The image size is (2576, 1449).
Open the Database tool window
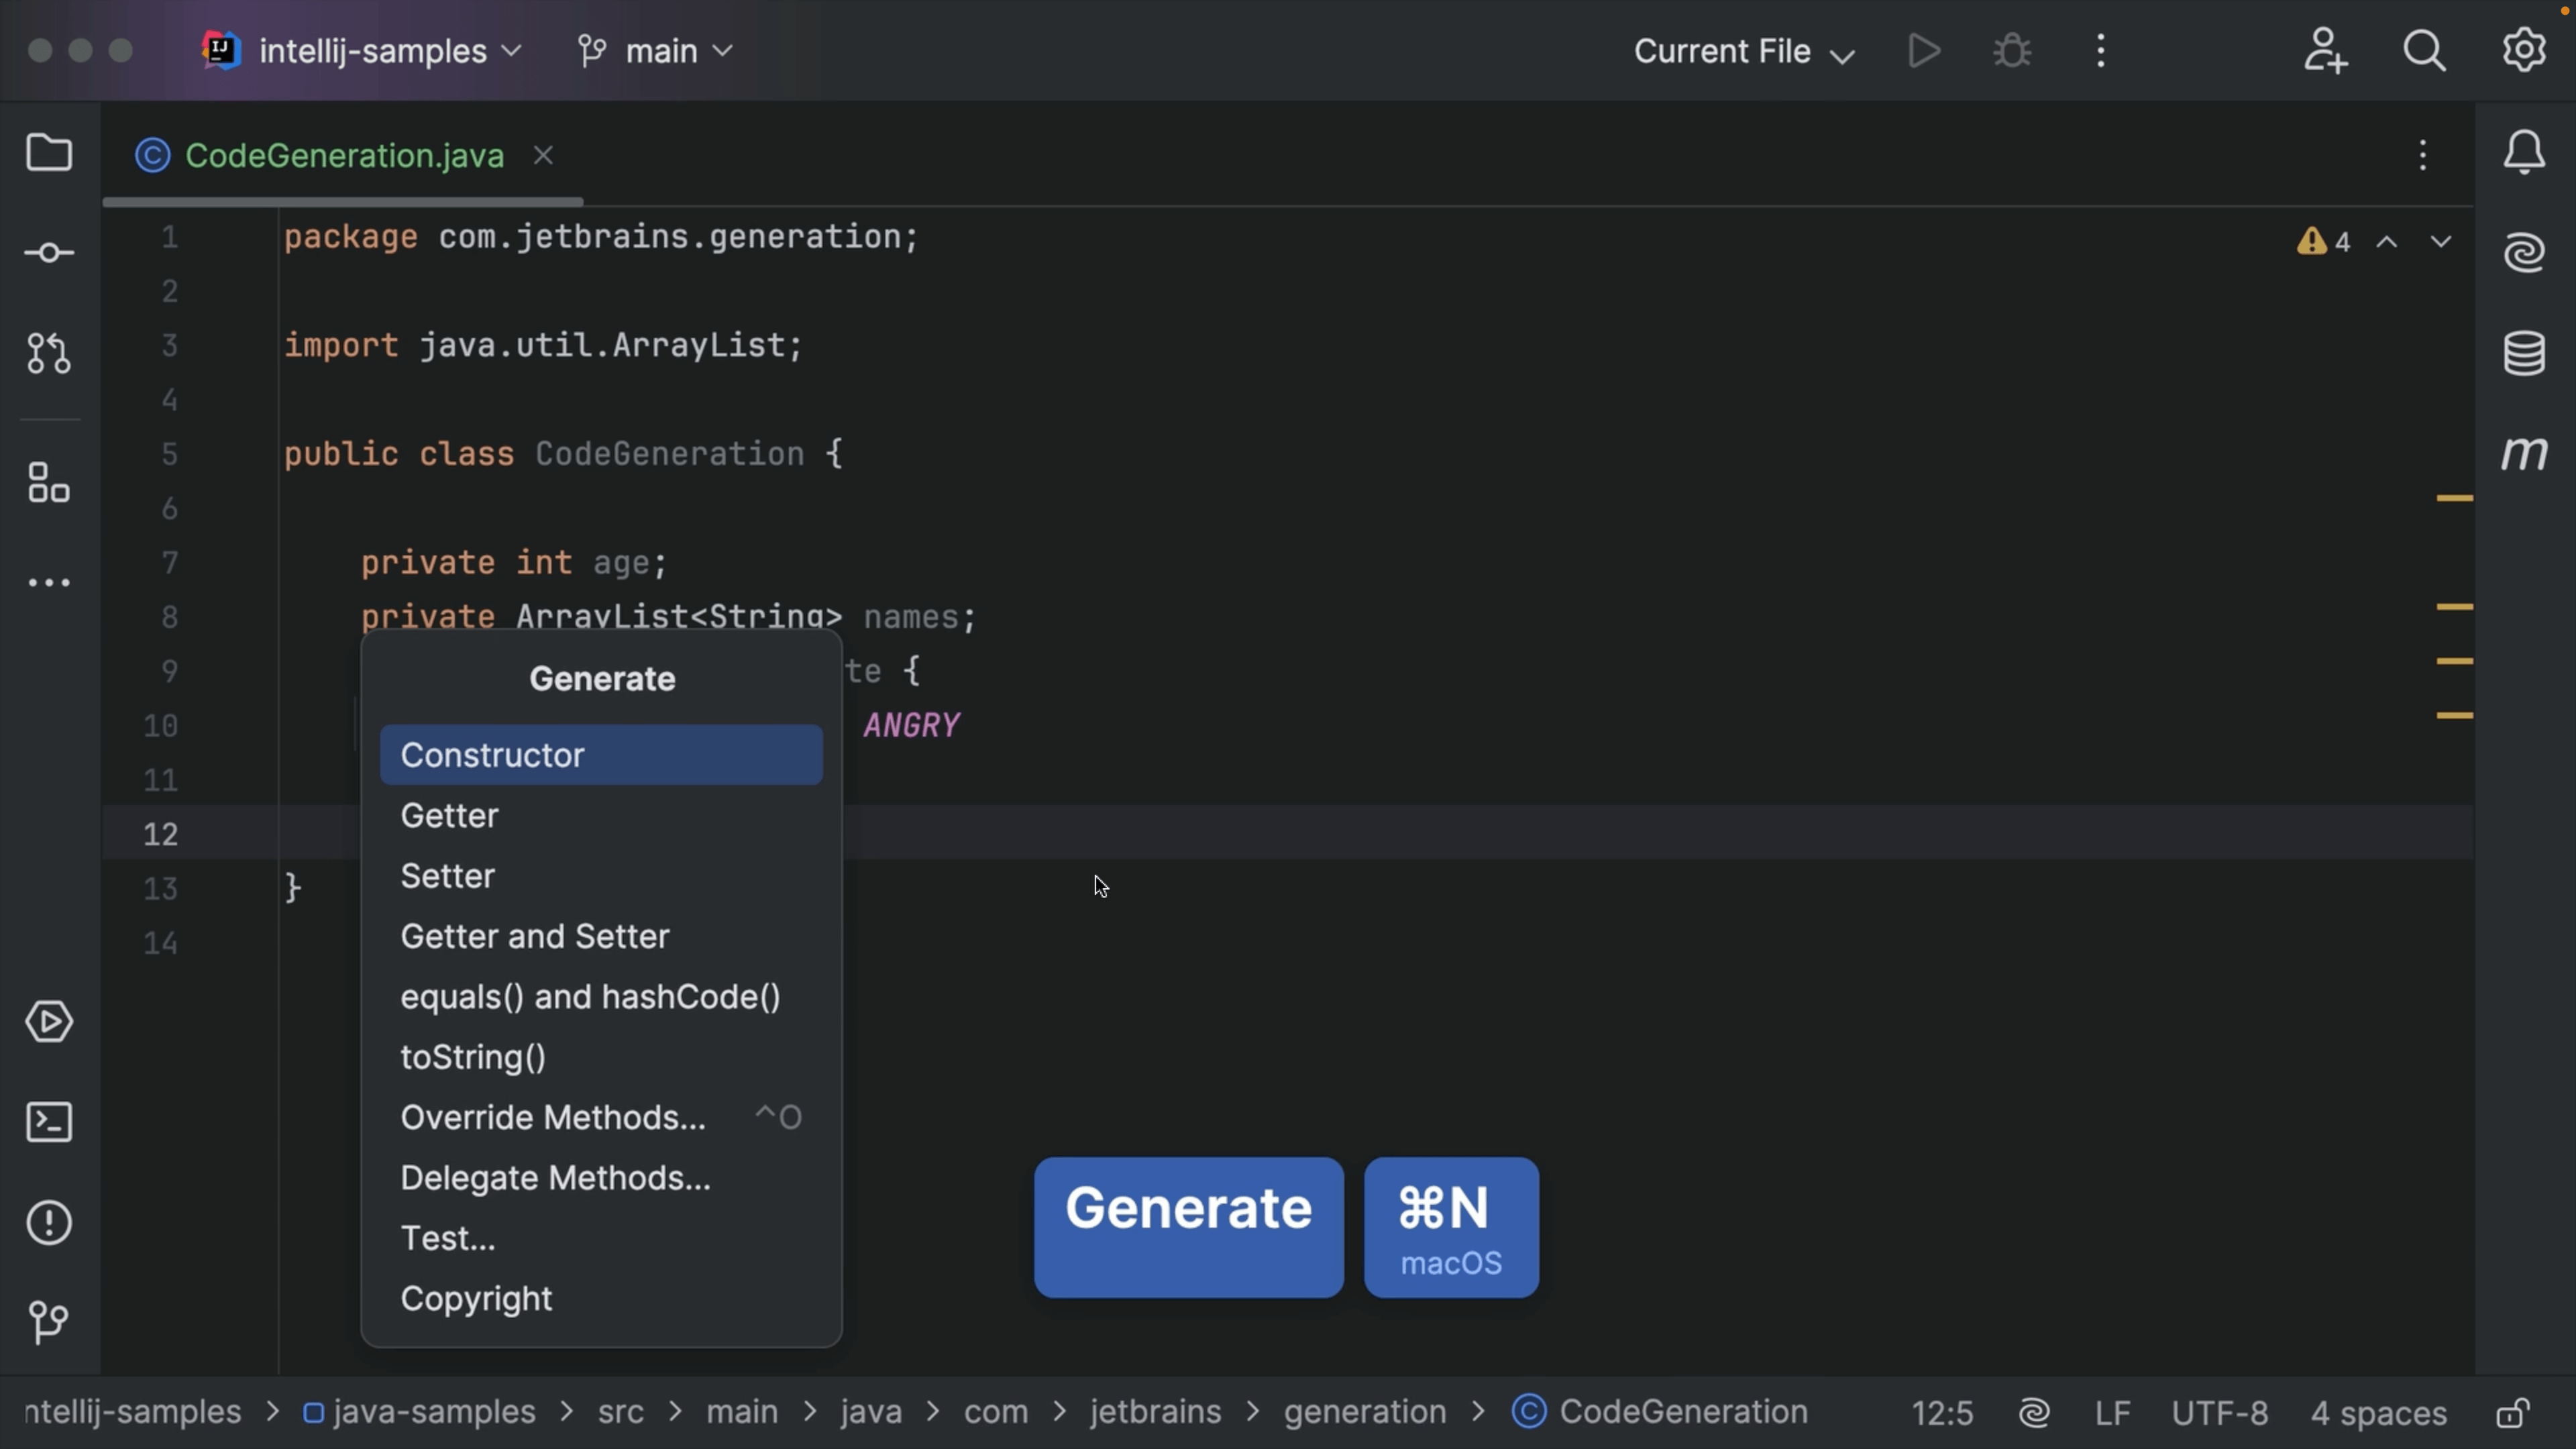point(2524,352)
